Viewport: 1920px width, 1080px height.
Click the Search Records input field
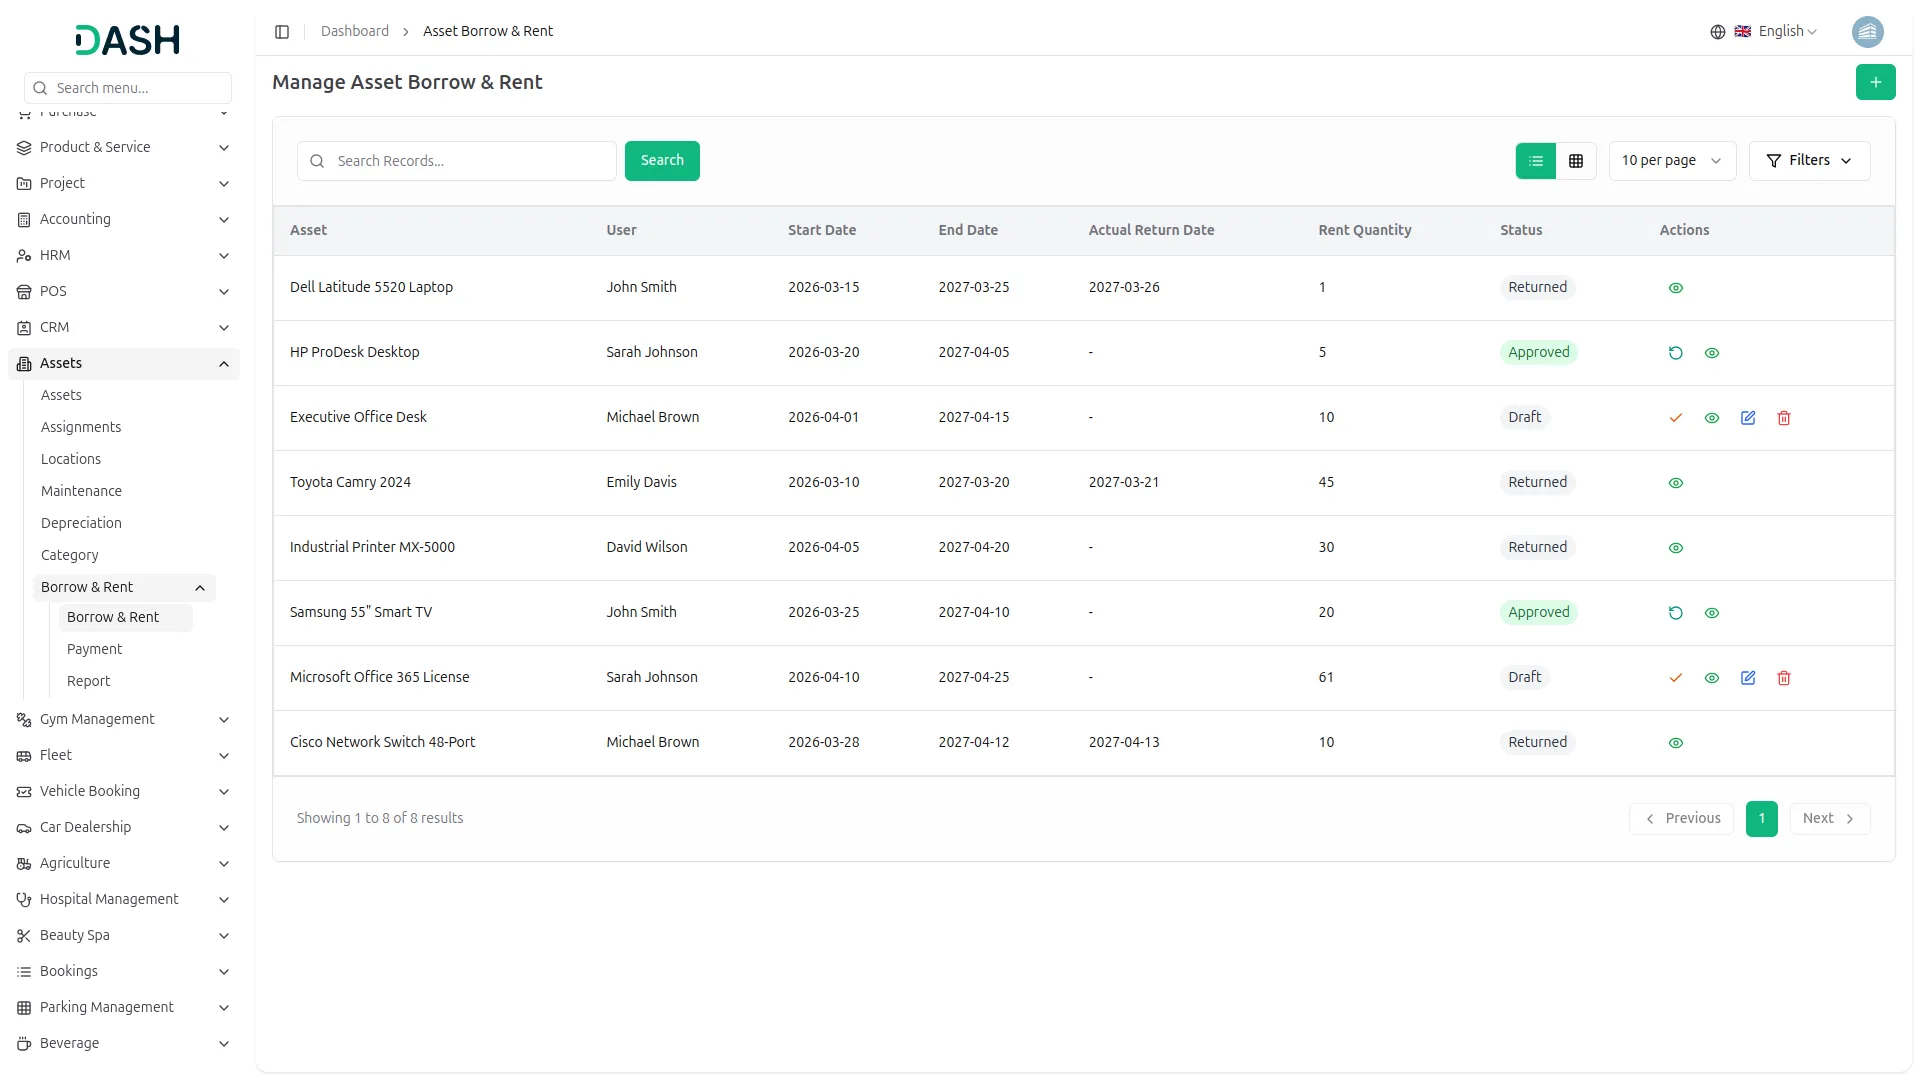click(470, 161)
